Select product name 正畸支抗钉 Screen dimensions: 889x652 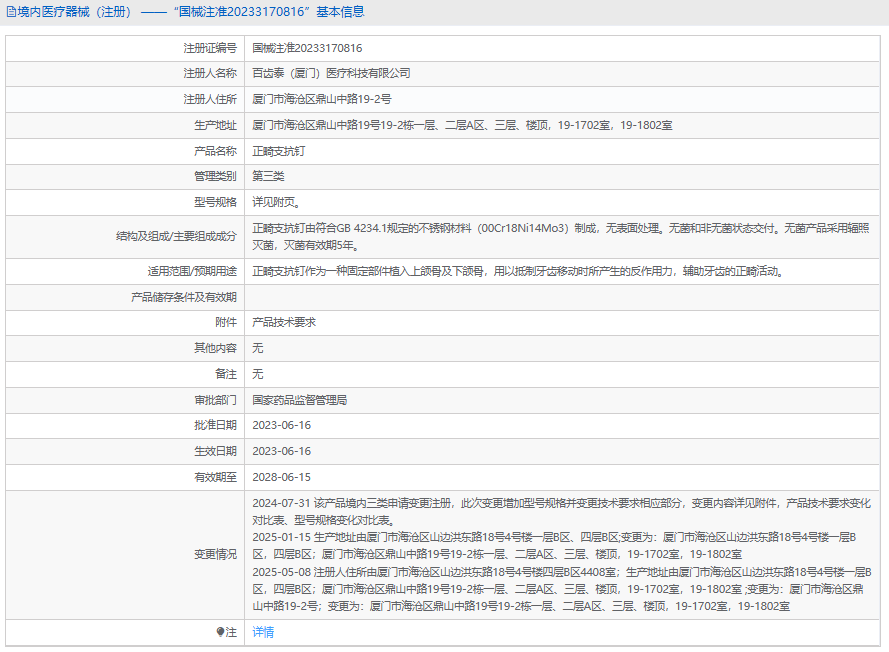tap(278, 152)
